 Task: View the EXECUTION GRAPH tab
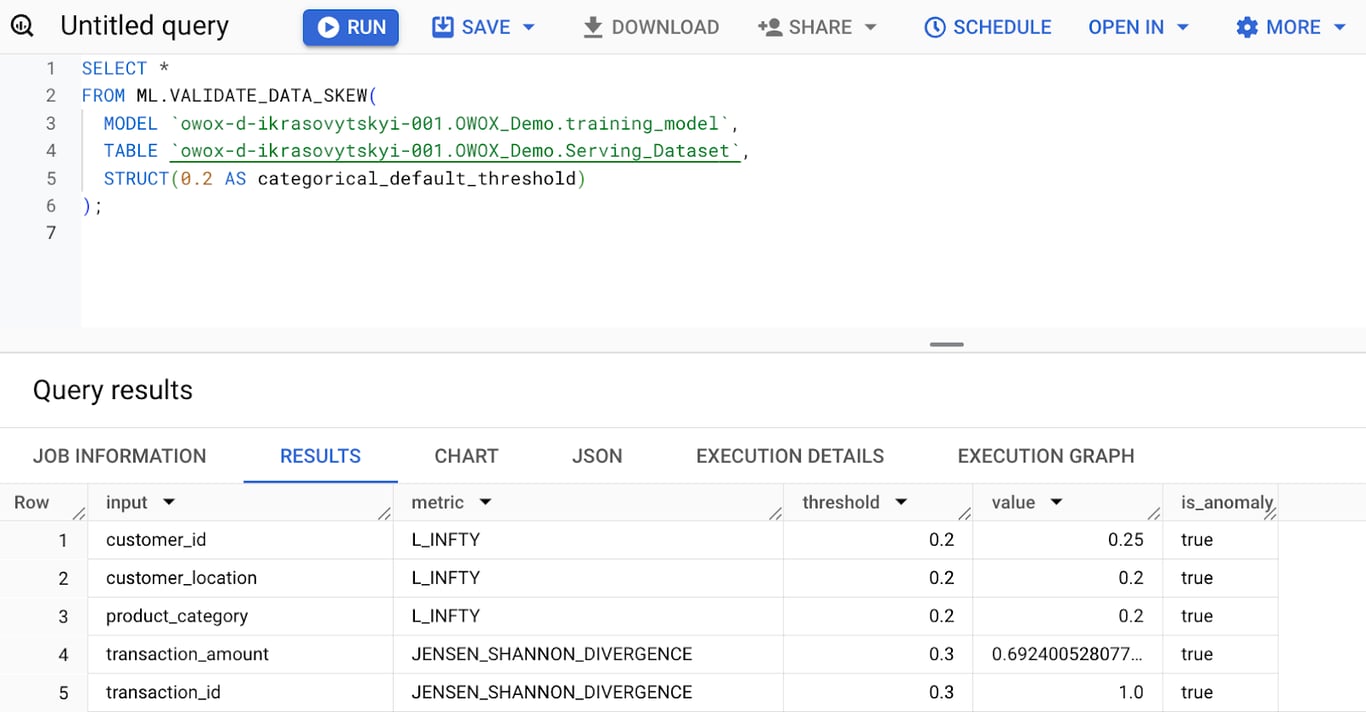[1046, 456]
